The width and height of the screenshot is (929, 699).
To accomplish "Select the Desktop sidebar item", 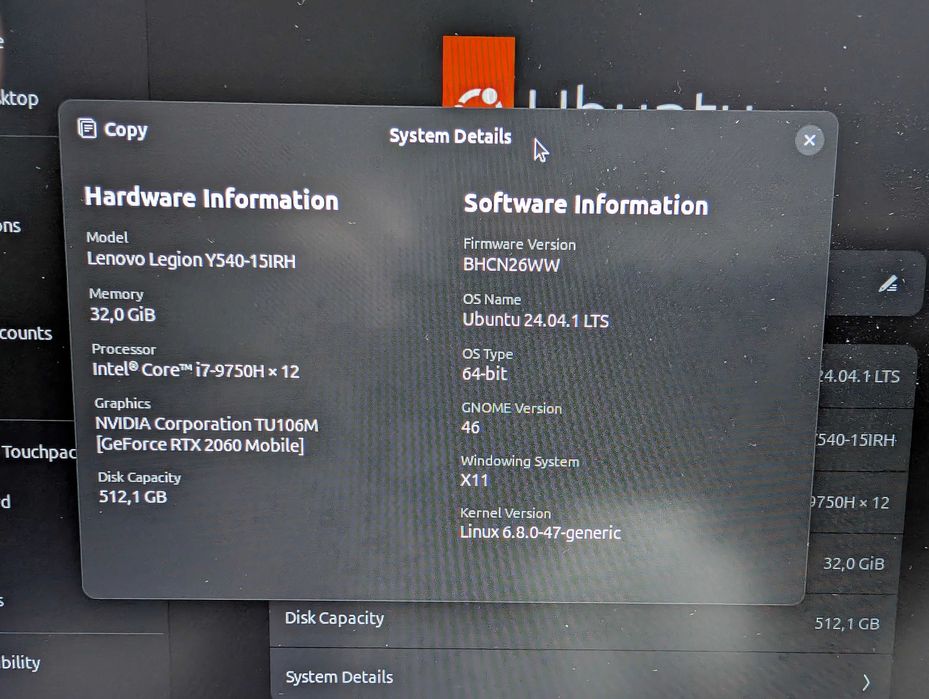I will tap(19, 99).
